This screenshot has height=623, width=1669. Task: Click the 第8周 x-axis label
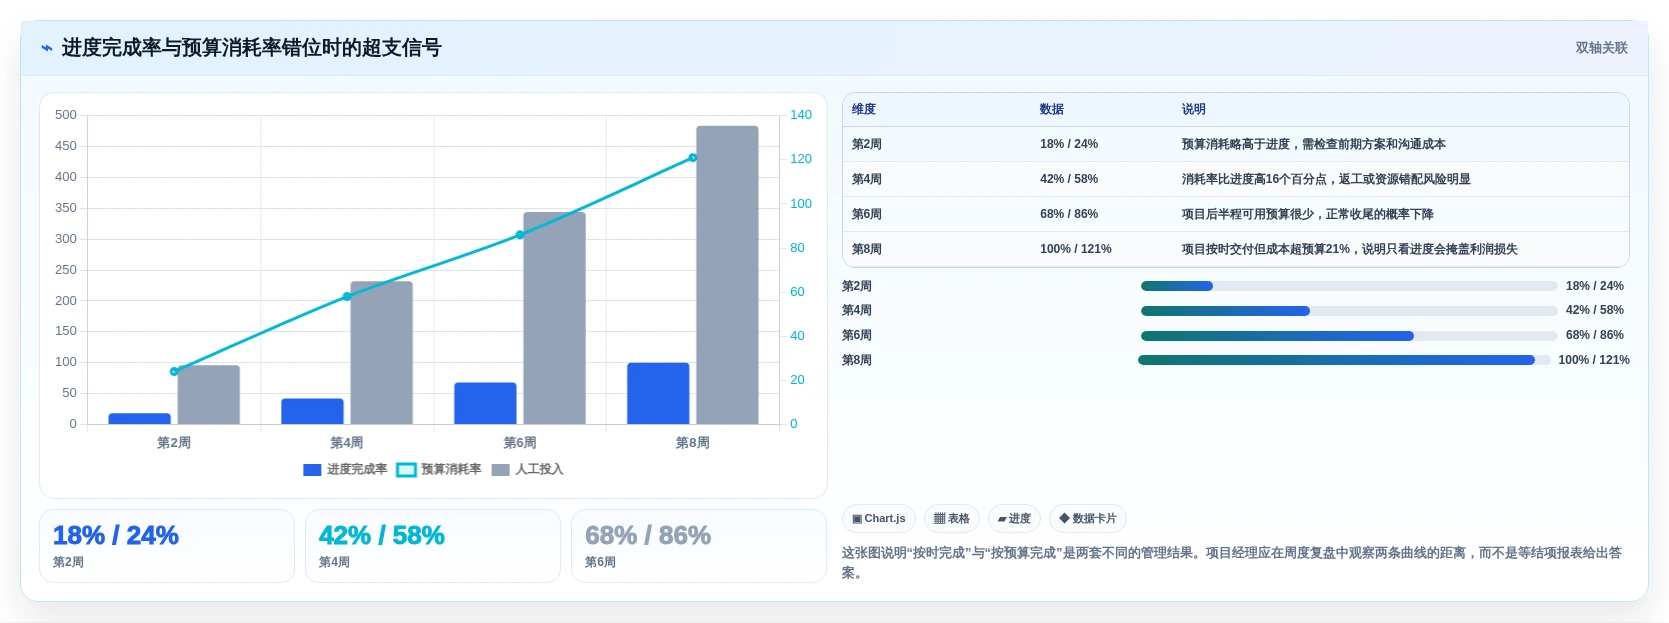click(x=692, y=442)
